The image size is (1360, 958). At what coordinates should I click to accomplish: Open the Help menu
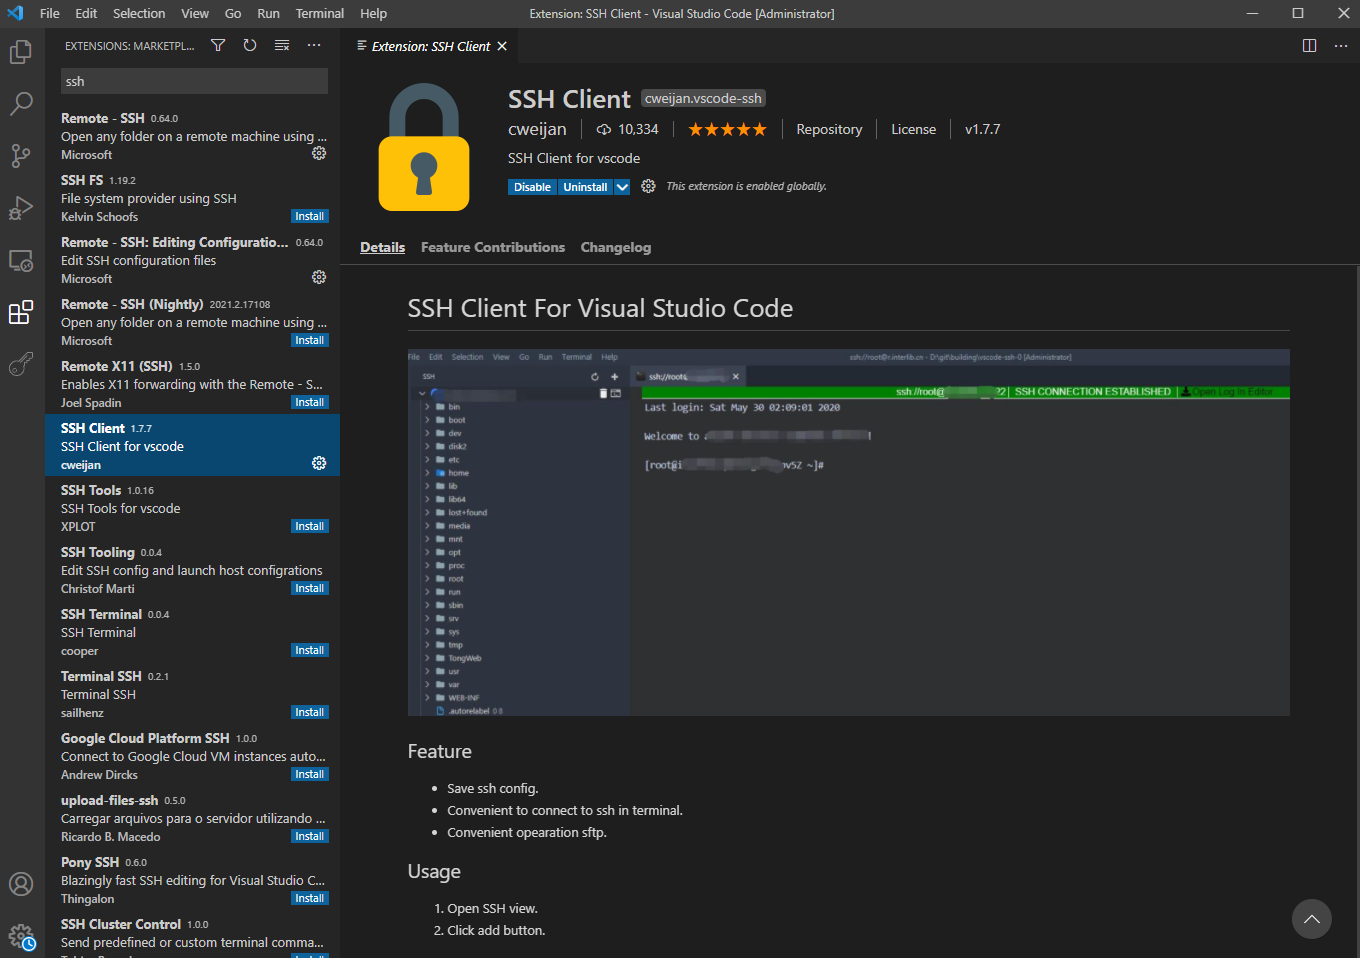pyautogui.click(x=374, y=13)
